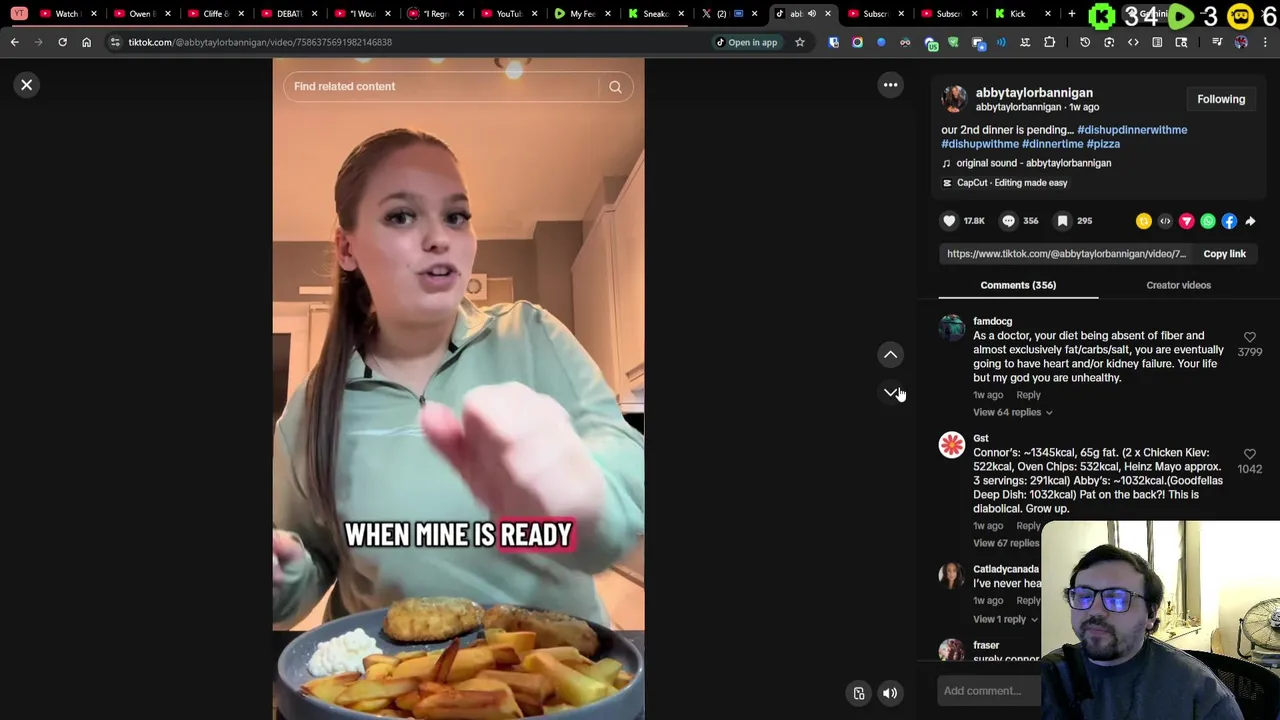The height and width of the screenshot is (720, 1280).
Task: Toggle the Following button
Action: [x=1221, y=99]
